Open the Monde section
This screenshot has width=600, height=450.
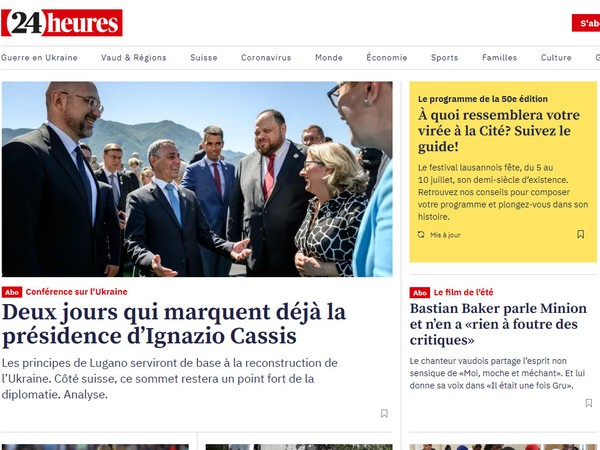pos(329,58)
